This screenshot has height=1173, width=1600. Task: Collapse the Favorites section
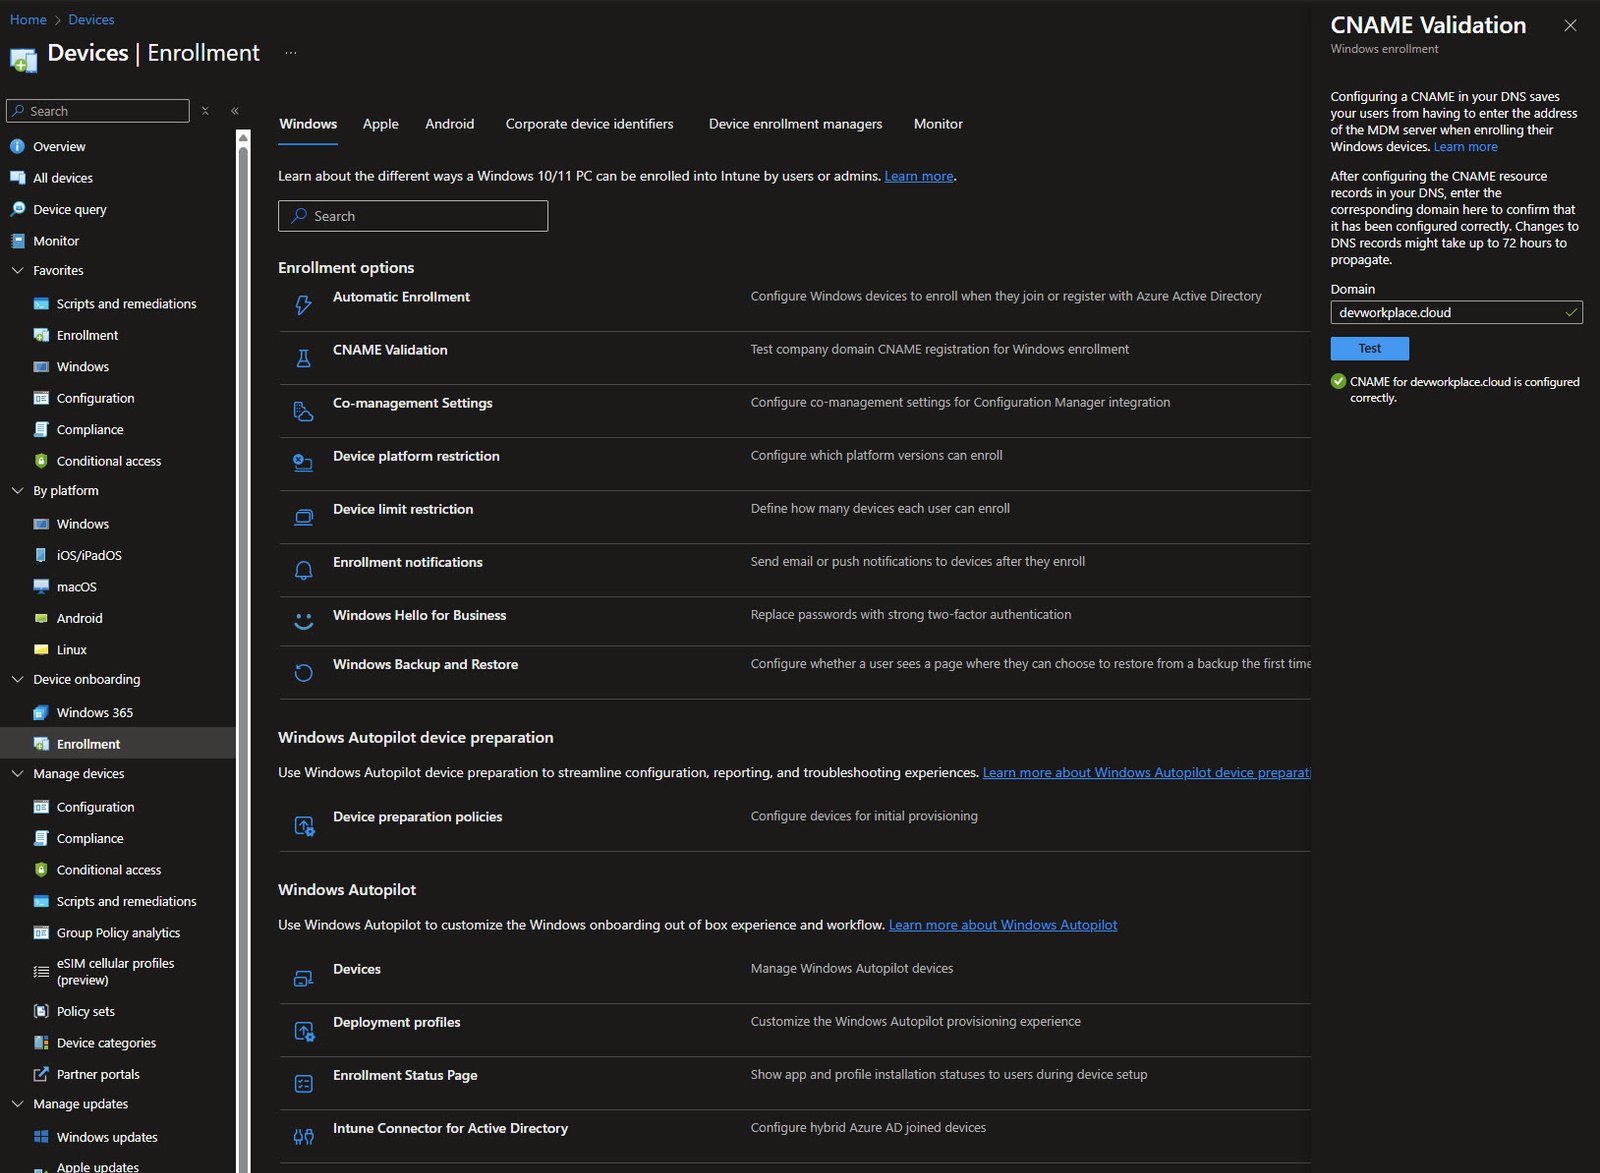(17, 271)
